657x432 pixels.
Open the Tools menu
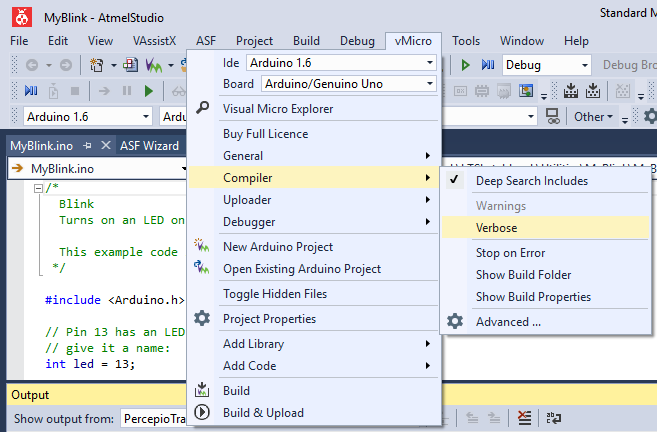point(466,41)
